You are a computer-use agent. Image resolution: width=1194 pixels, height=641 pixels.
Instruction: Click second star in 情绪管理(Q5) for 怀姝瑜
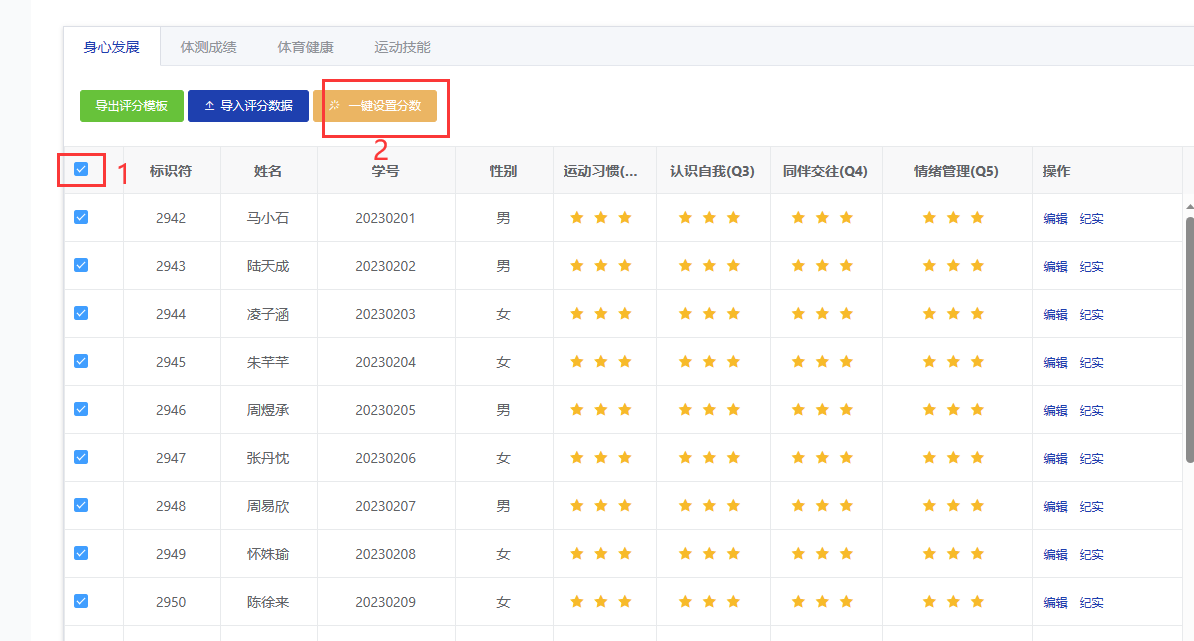tap(953, 553)
